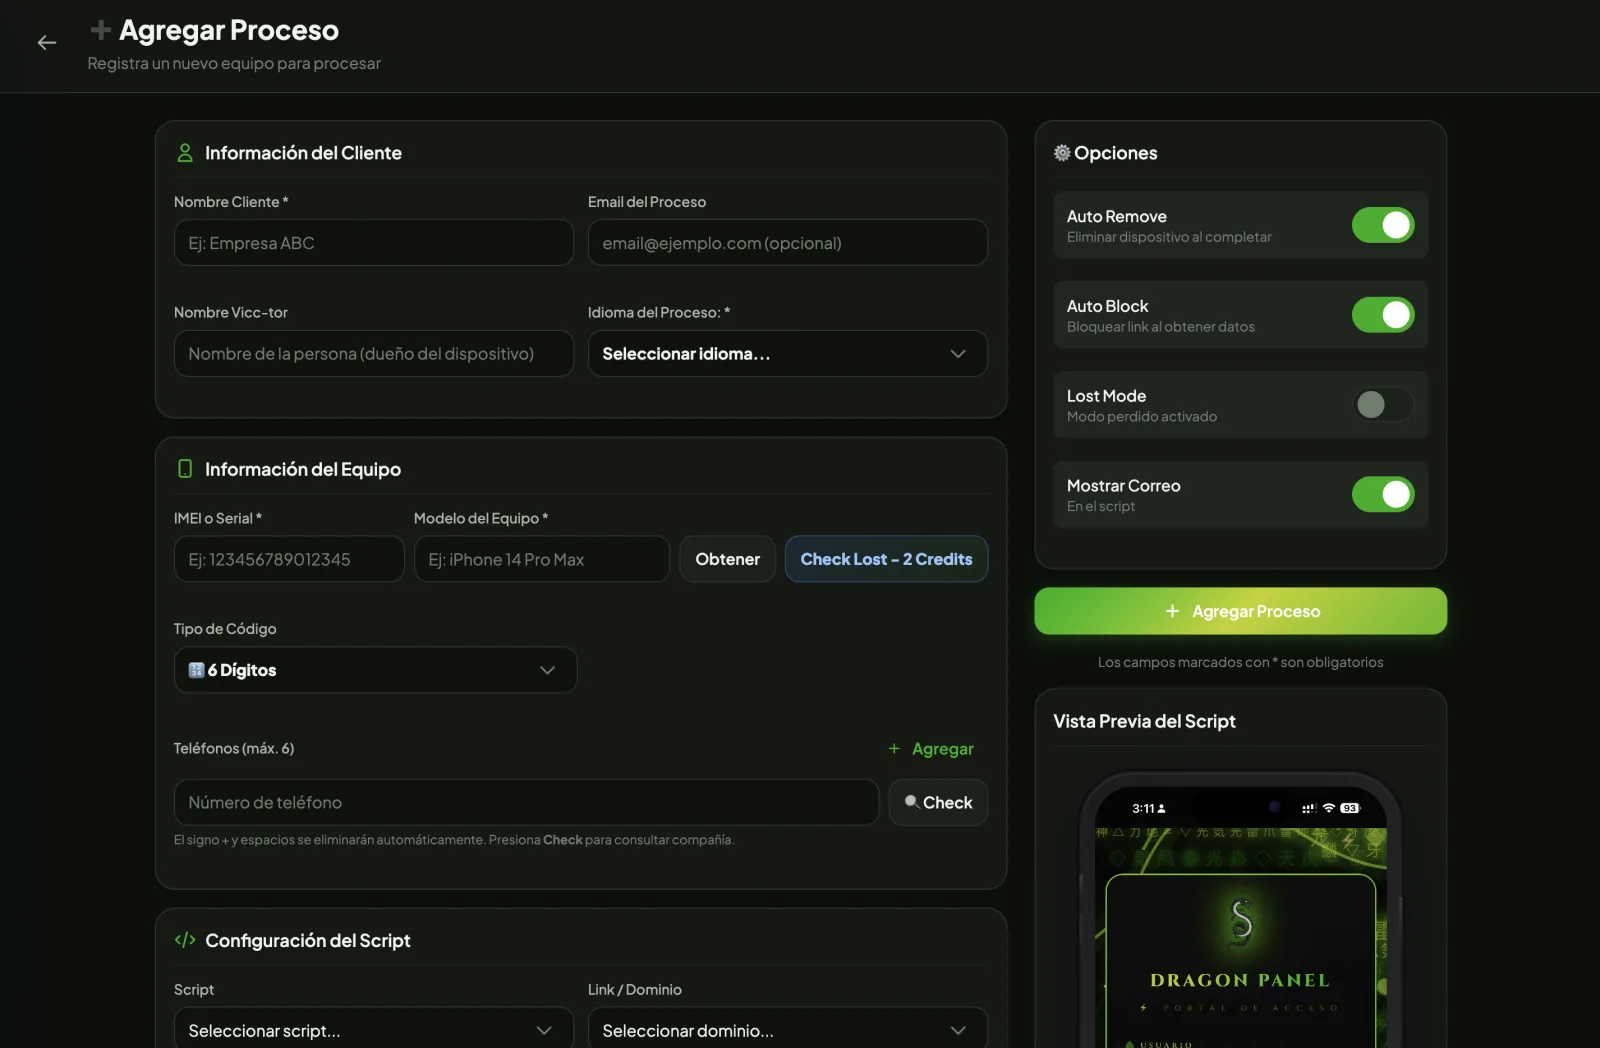The image size is (1600, 1048).
Task: Click the 'Idioma del Proceso' label
Action: click(659, 312)
